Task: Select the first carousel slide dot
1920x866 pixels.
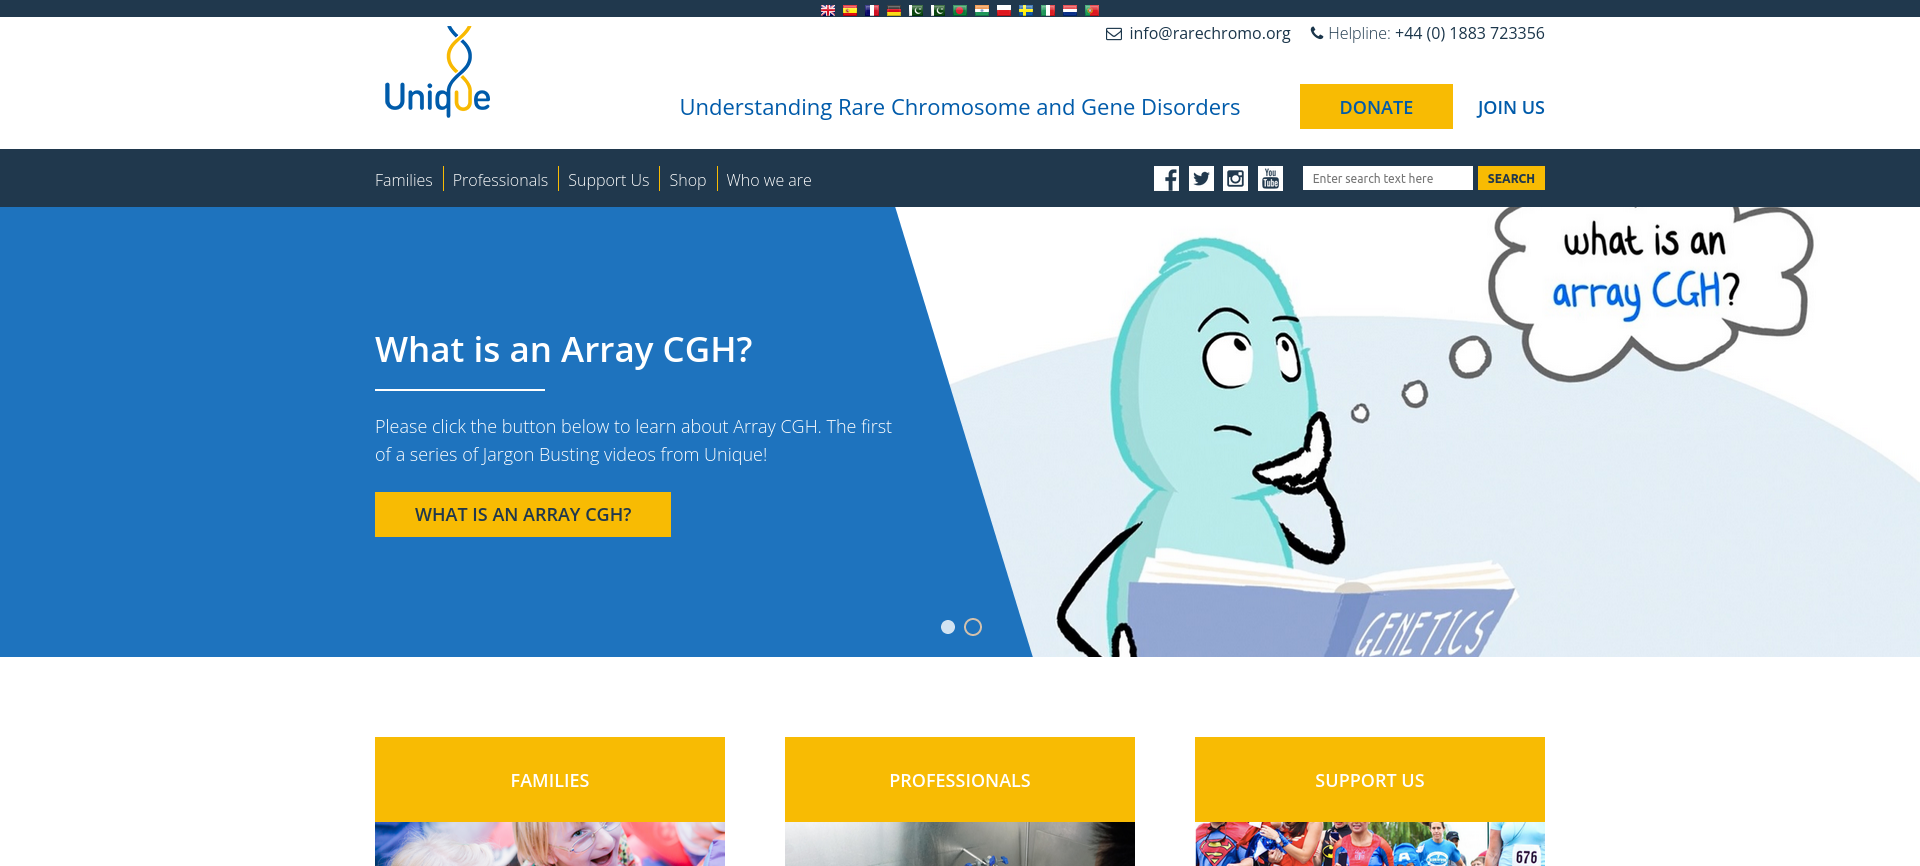Action: pos(948,627)
